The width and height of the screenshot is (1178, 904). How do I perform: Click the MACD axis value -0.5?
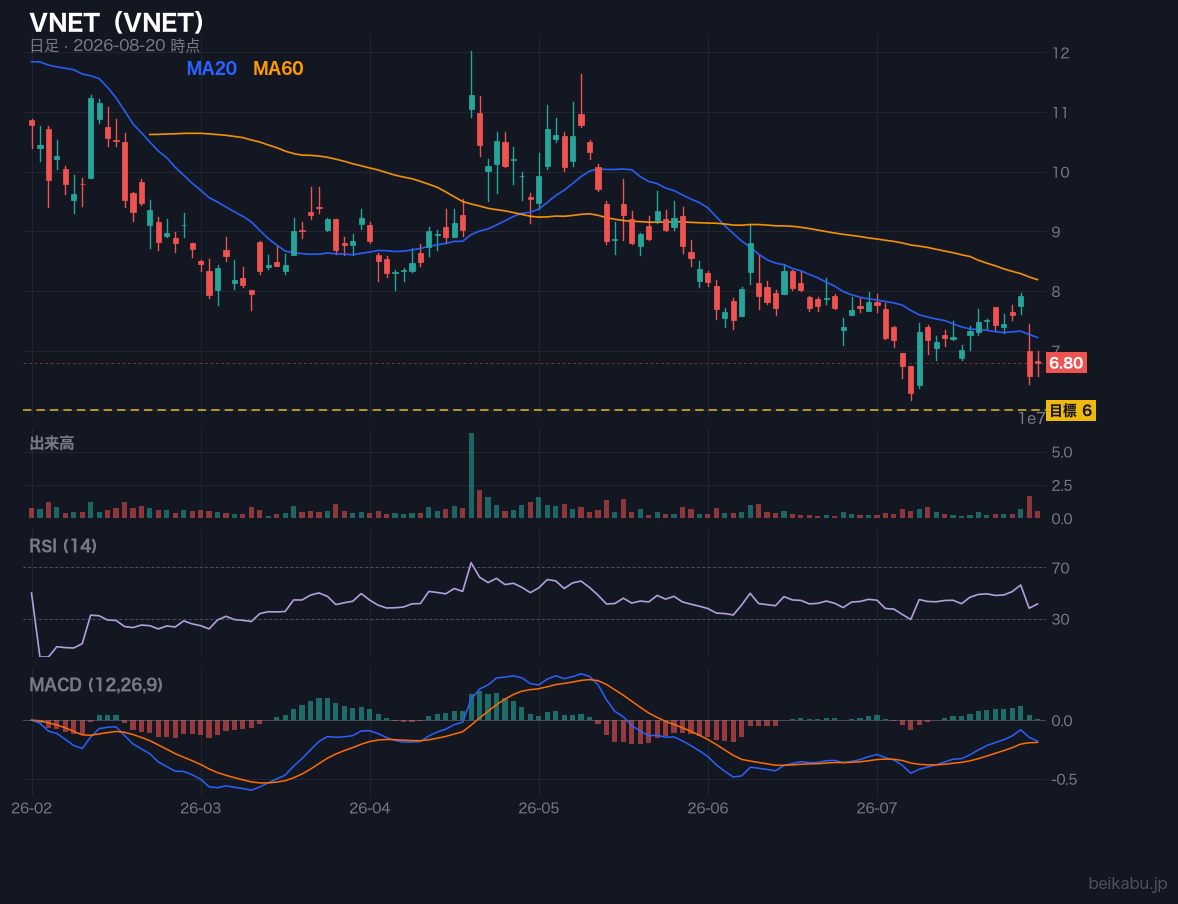pyautogui.click(x=1065, y=779)
